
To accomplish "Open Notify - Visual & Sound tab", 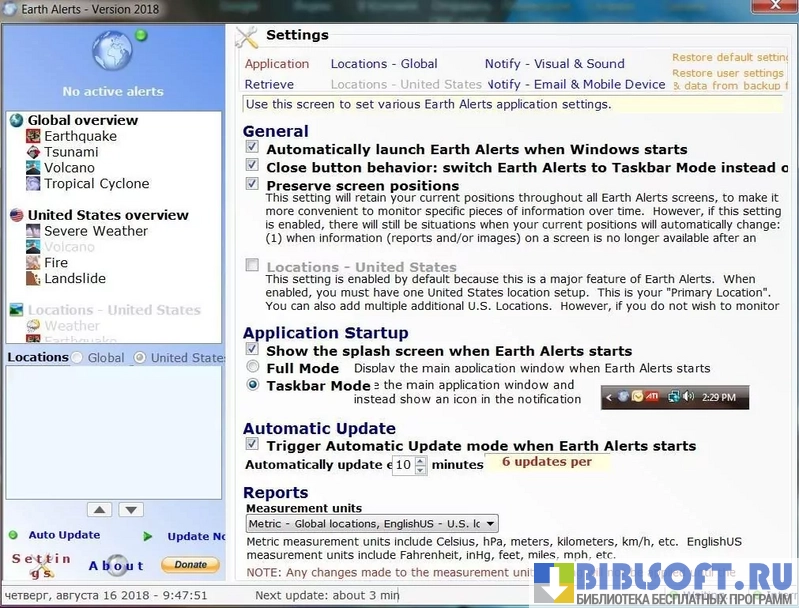I will (x=554, y=64).
